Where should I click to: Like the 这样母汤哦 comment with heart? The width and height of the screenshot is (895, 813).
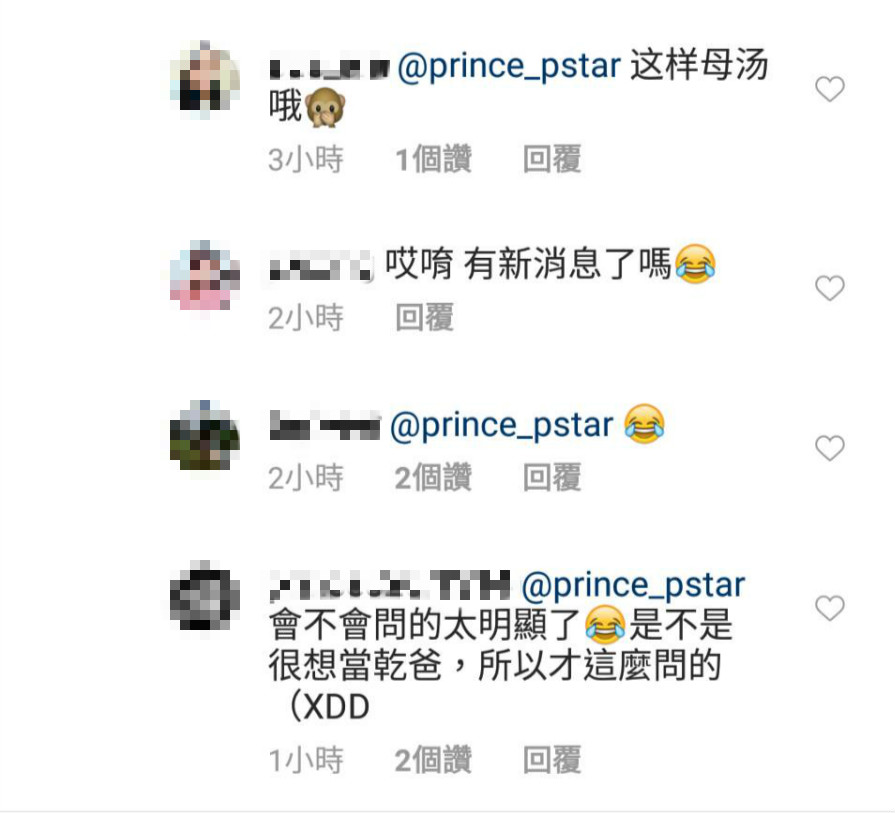(x=829, y=89)
